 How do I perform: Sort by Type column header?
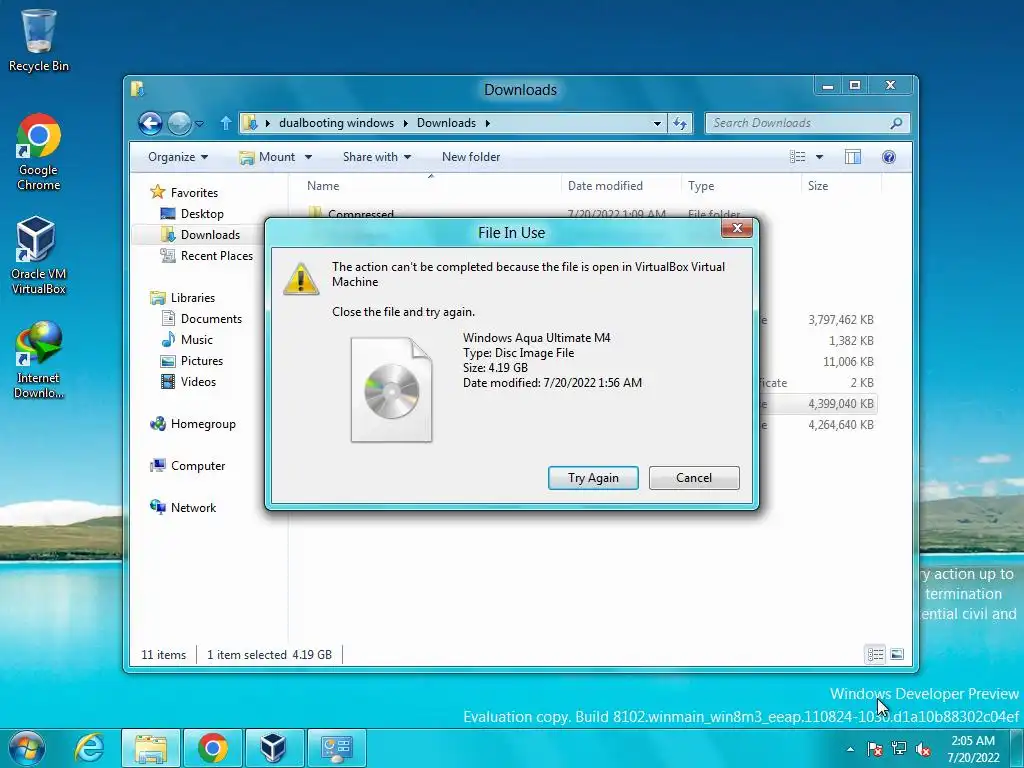click(x=741, y=185)
